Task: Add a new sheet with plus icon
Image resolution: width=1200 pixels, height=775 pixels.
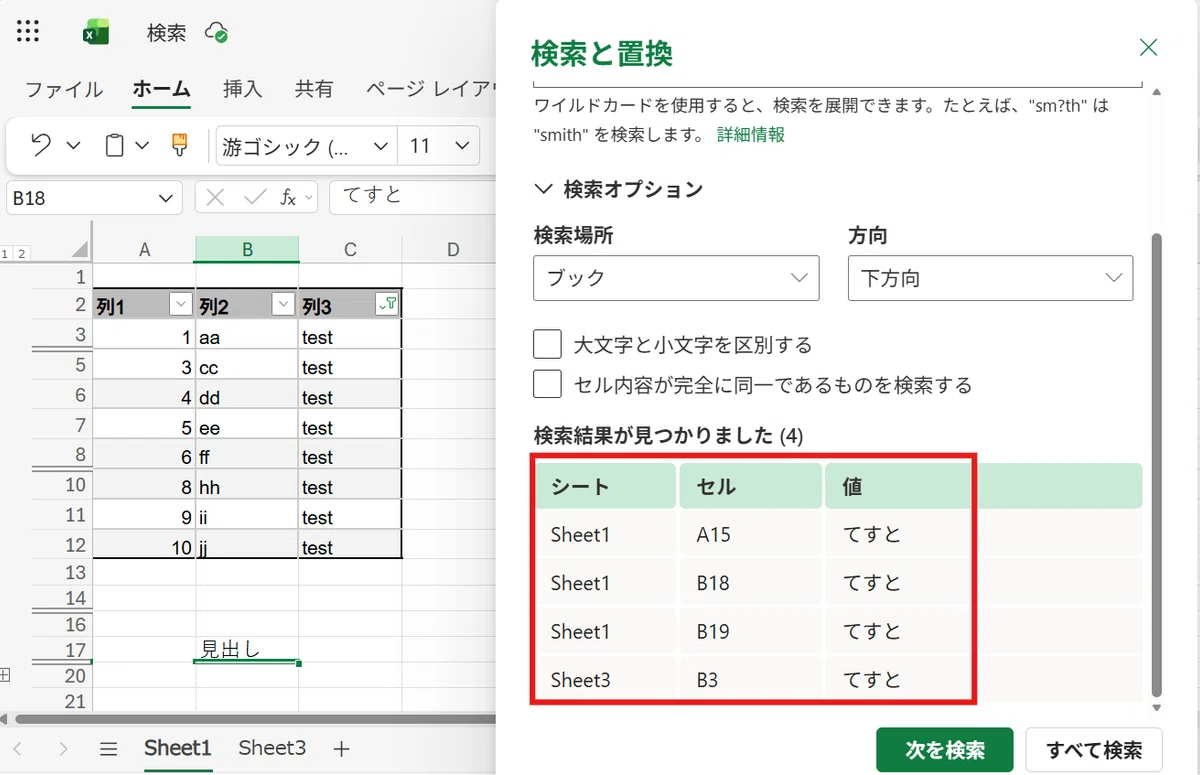Action: [341, 748]
